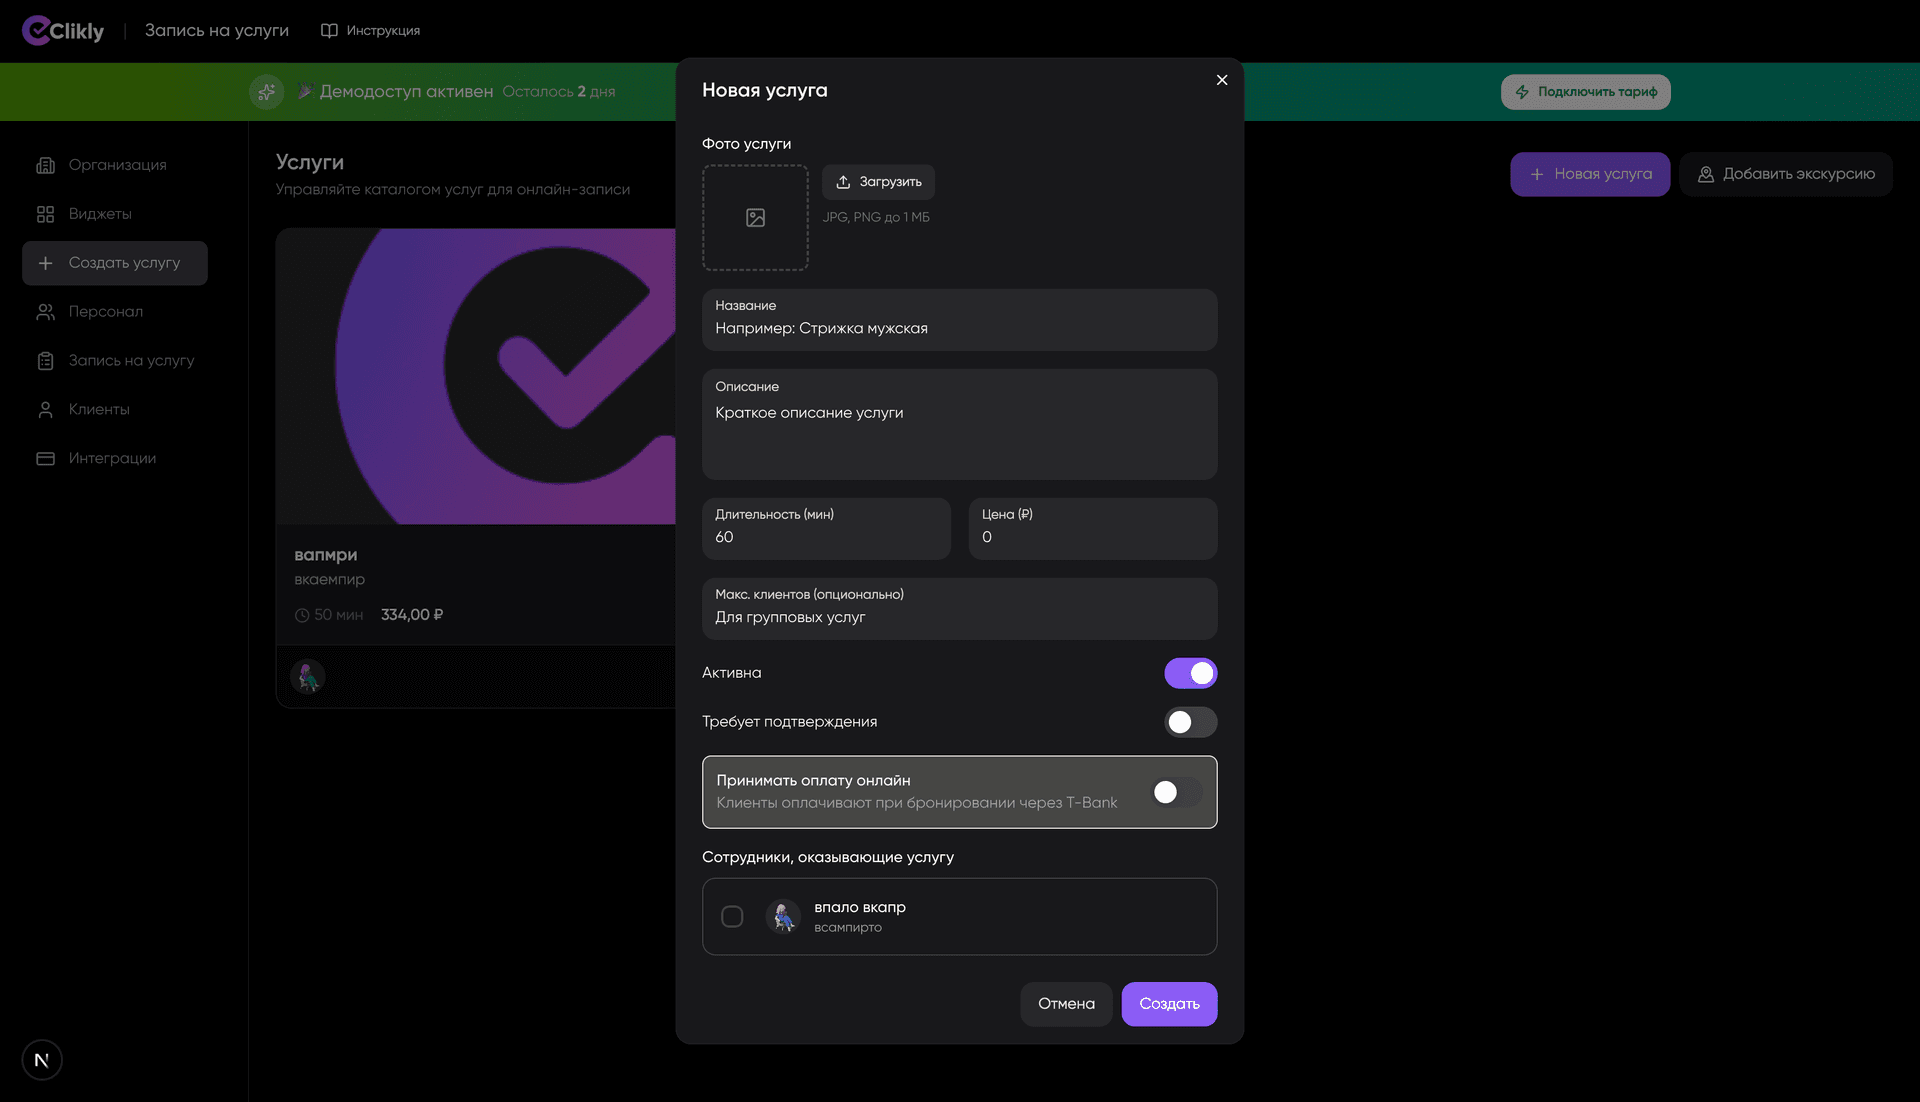
Task: Click employee avatar on service card
Action: click(x=308, y=677)
